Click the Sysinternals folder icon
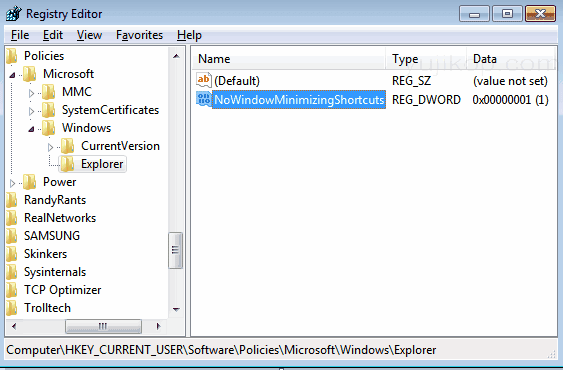This screenshot has width=563, height=370. tap(12, 272)
